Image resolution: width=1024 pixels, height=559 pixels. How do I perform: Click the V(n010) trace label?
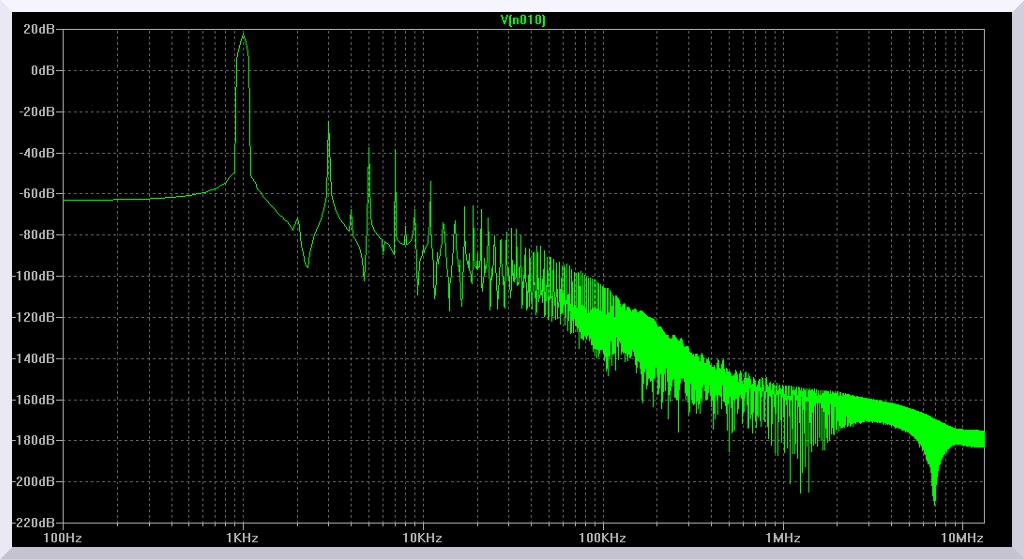(x=522, y=20)
